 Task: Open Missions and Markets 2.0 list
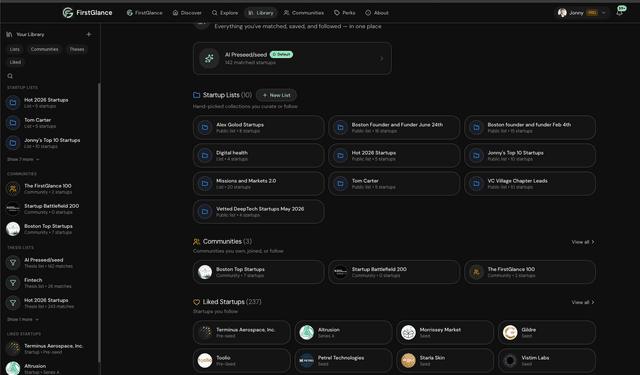point(259,184)
